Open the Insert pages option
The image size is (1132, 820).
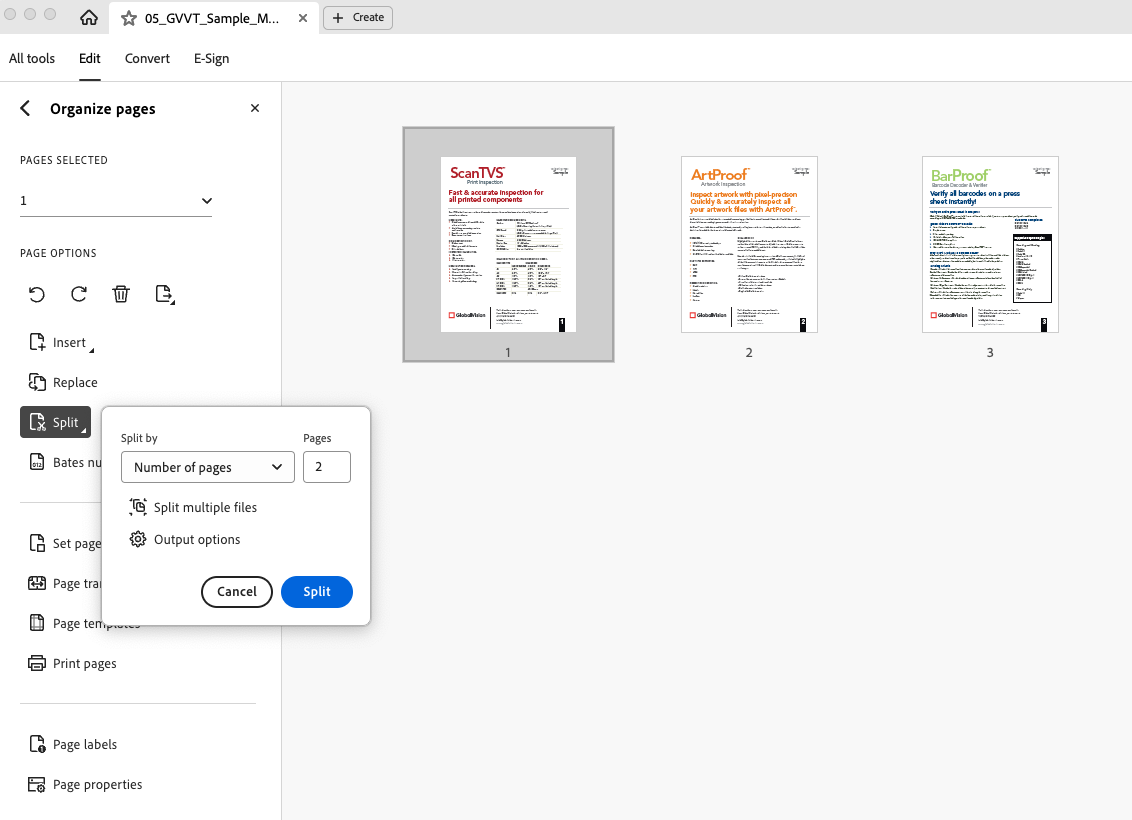click(x=60, y=343)
